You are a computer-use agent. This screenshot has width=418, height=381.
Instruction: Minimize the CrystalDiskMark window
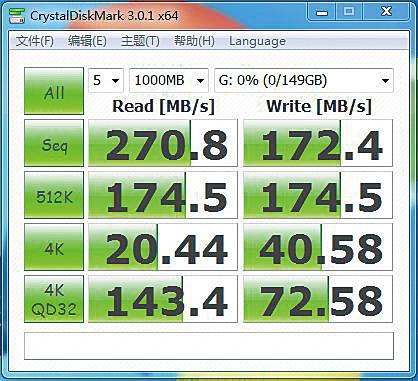click(x=322, y=13)
